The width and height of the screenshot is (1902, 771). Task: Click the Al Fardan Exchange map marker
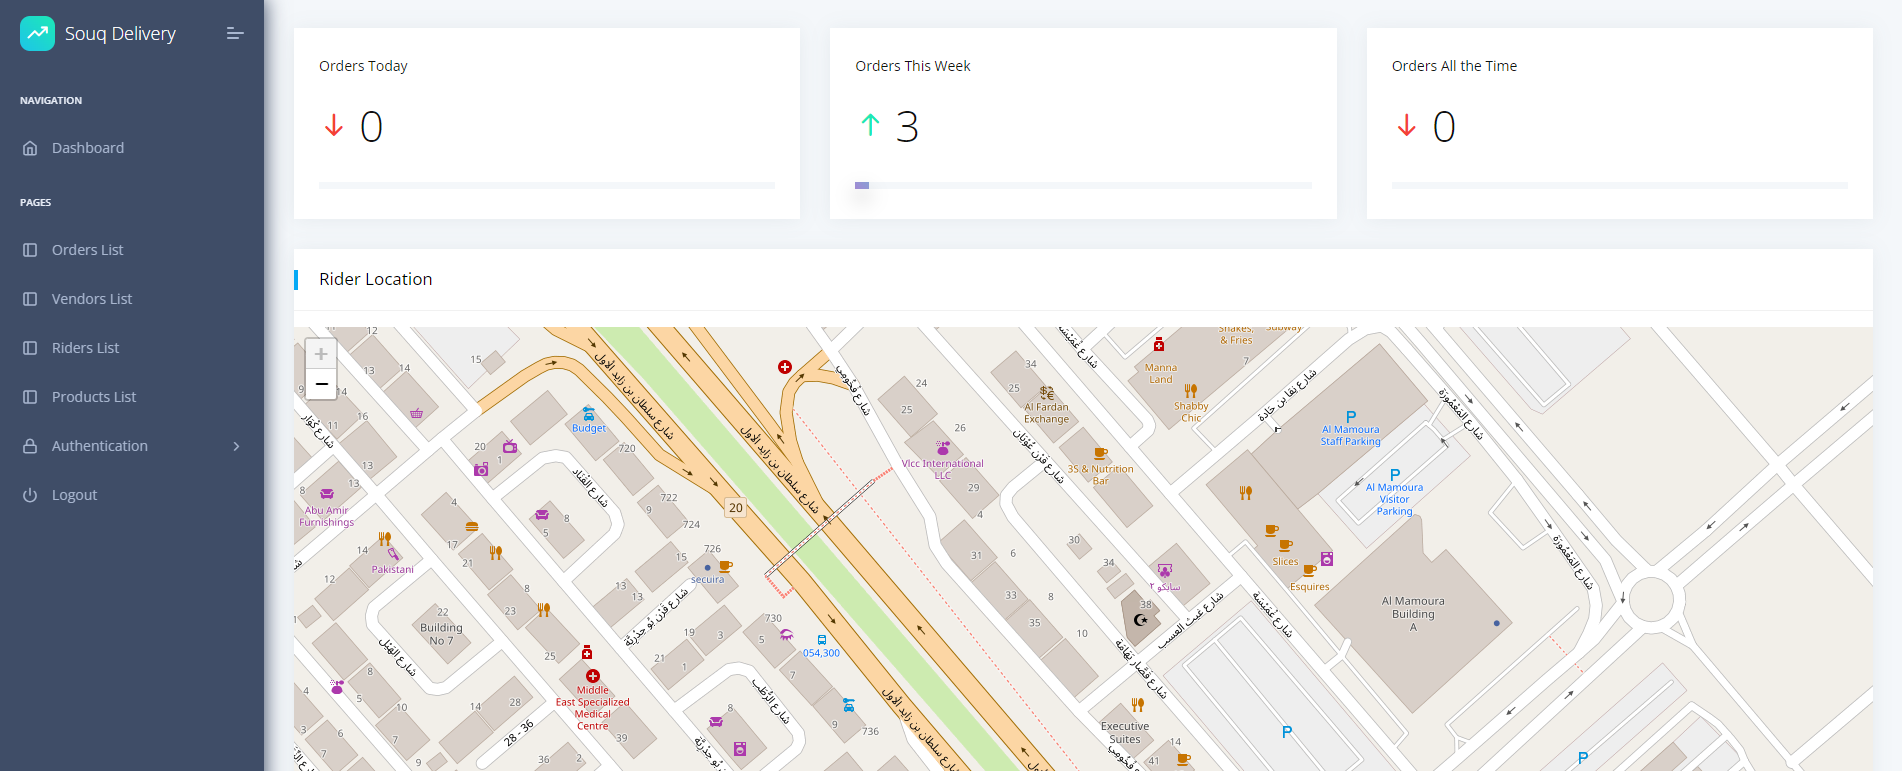point(1047,393)
